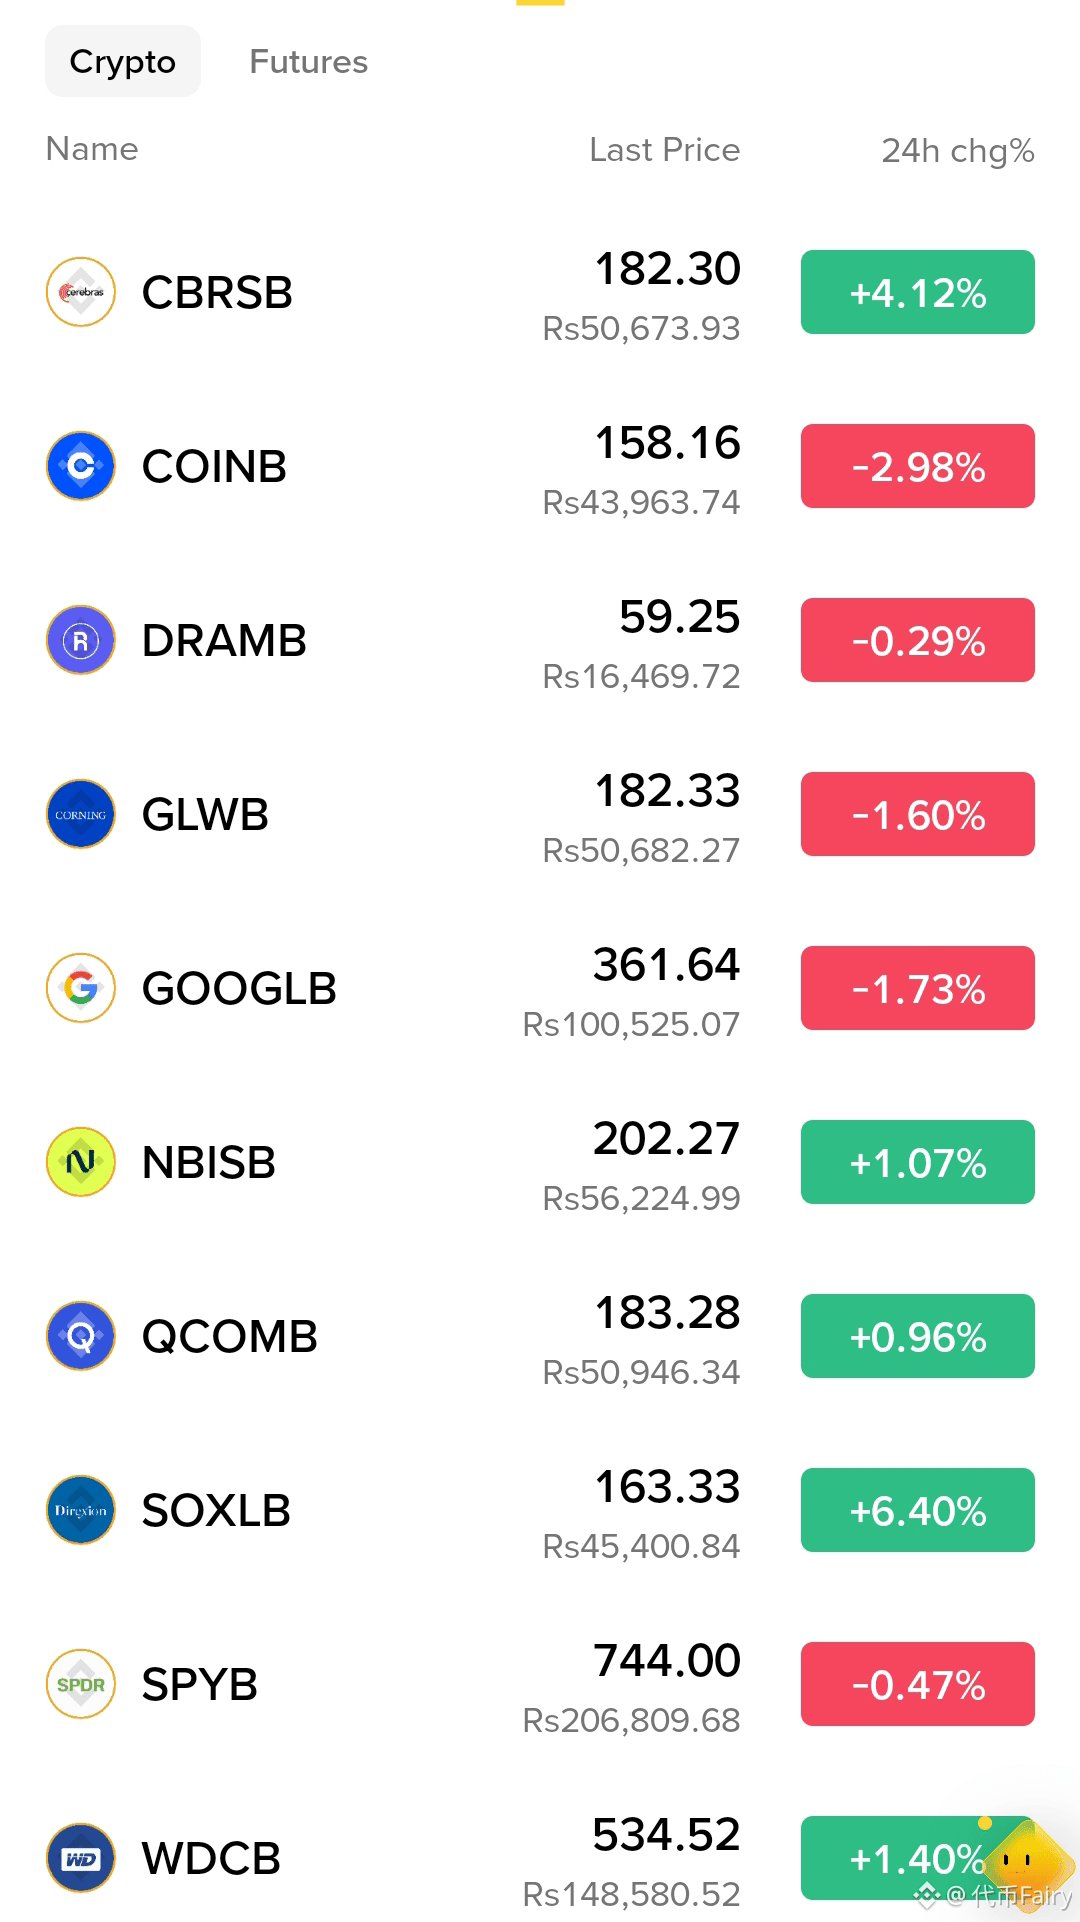Tap the Corning GLWB icon
This screenshot has width=1080, height=1922.
tap(81, 814)
